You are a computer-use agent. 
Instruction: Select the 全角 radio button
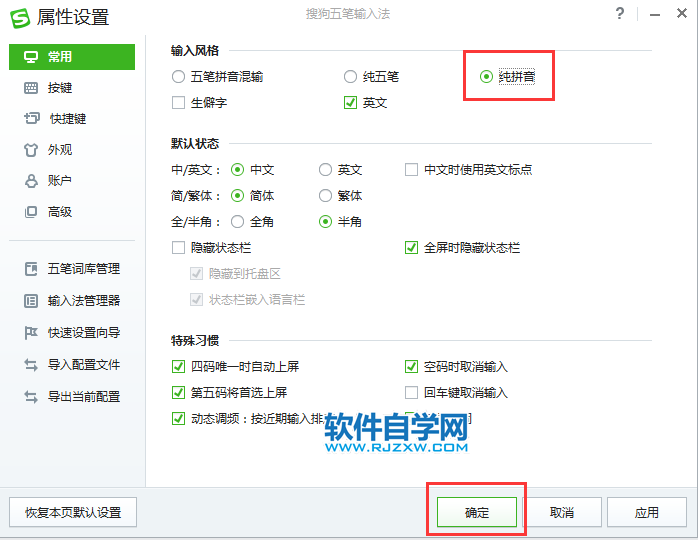[x=237, y=221]
